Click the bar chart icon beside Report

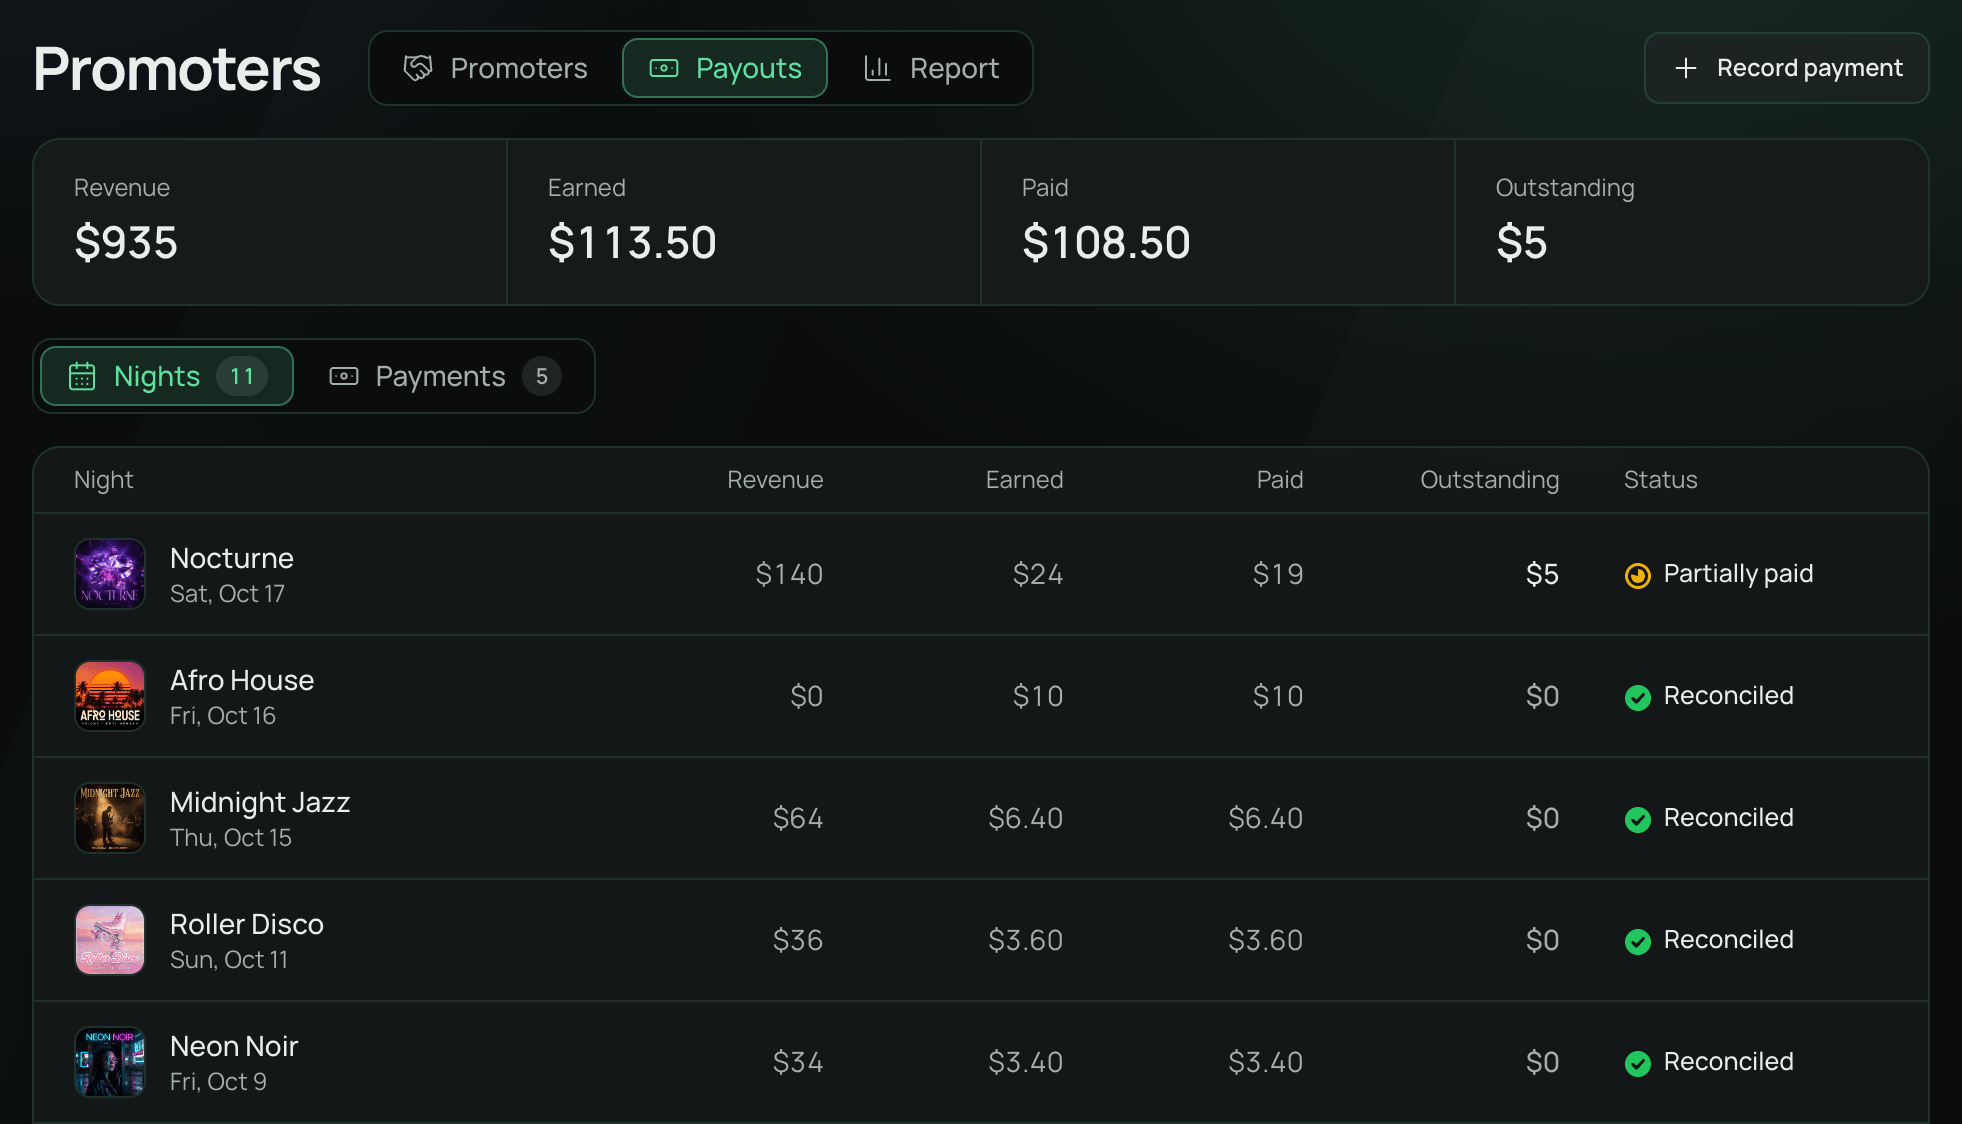pyautogui.click(x=877, y=68)
